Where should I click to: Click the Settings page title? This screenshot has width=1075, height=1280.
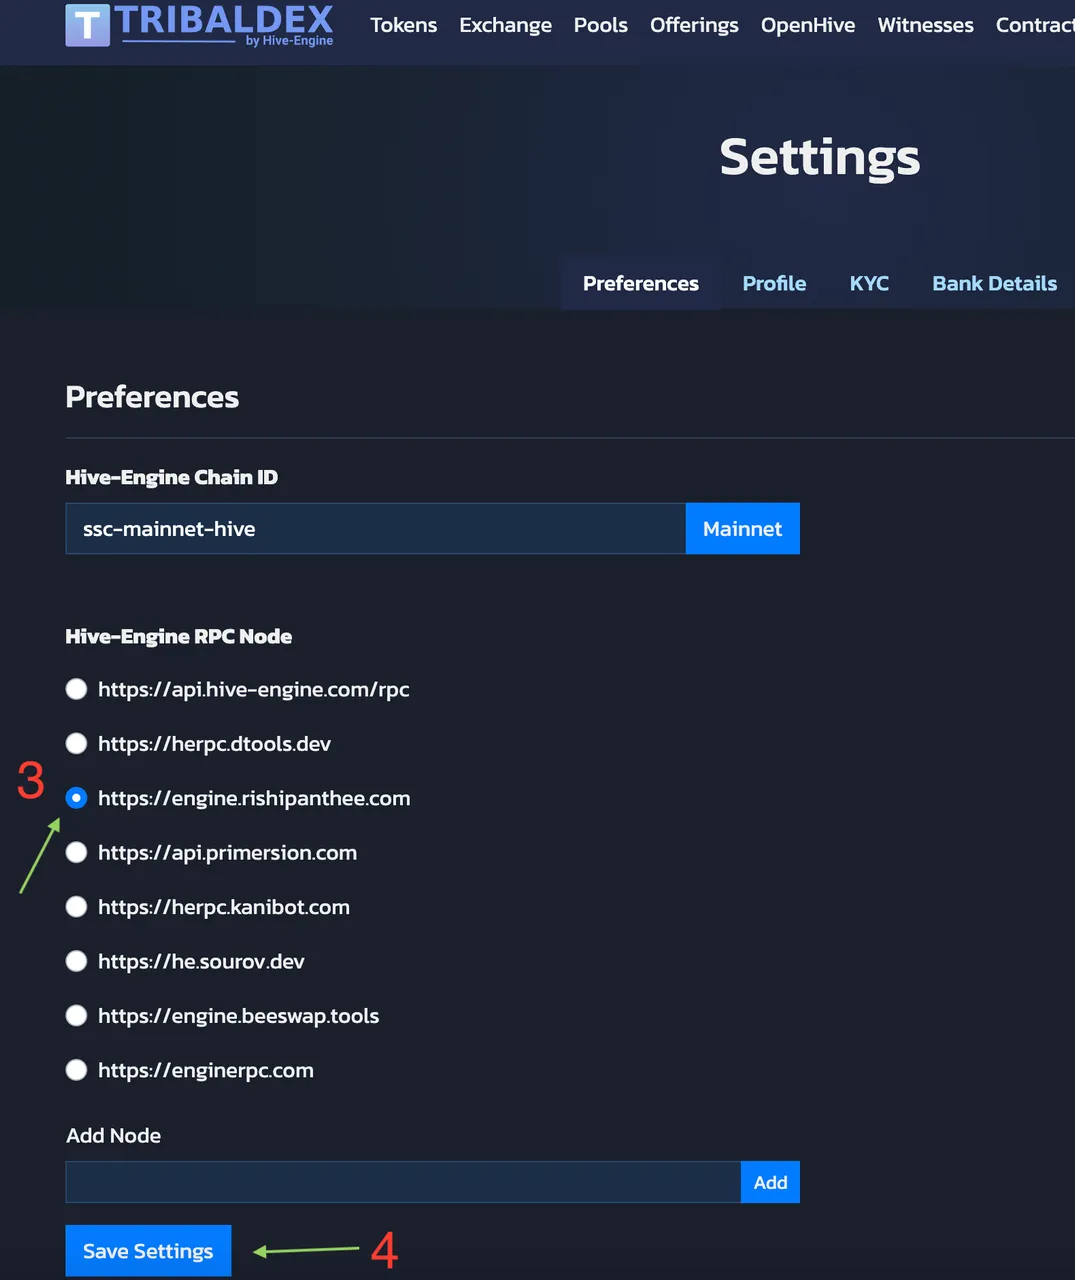820,157
